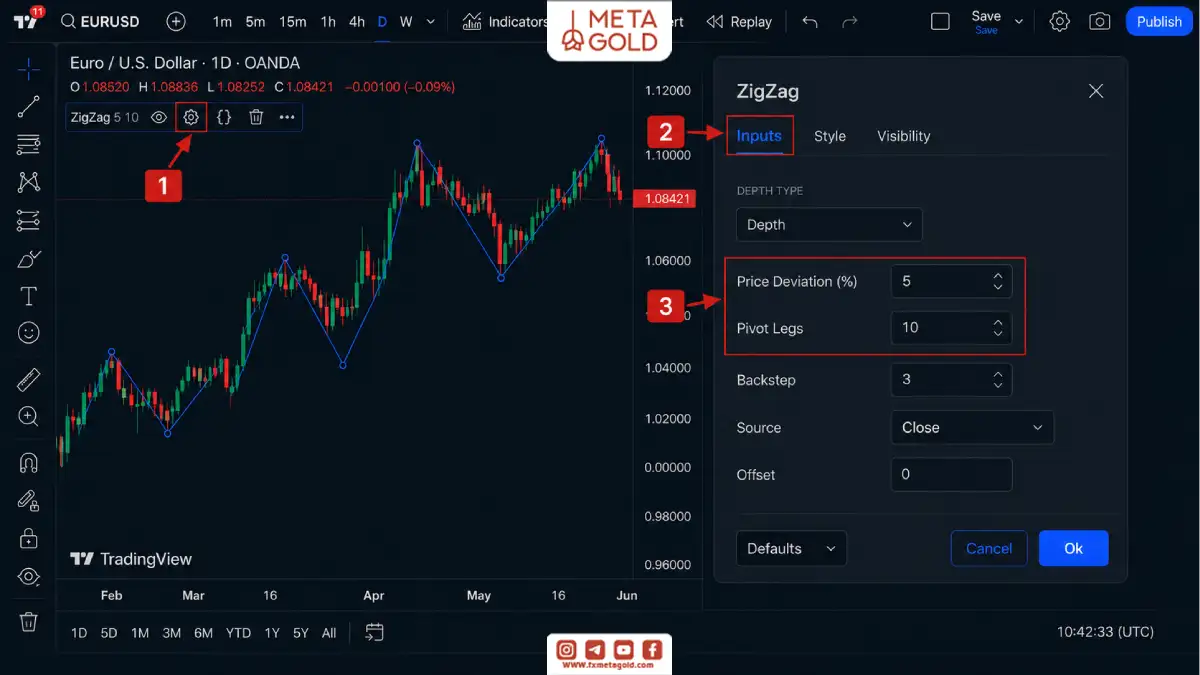Toggle magnet mode in left toolbar

(29, 463)
